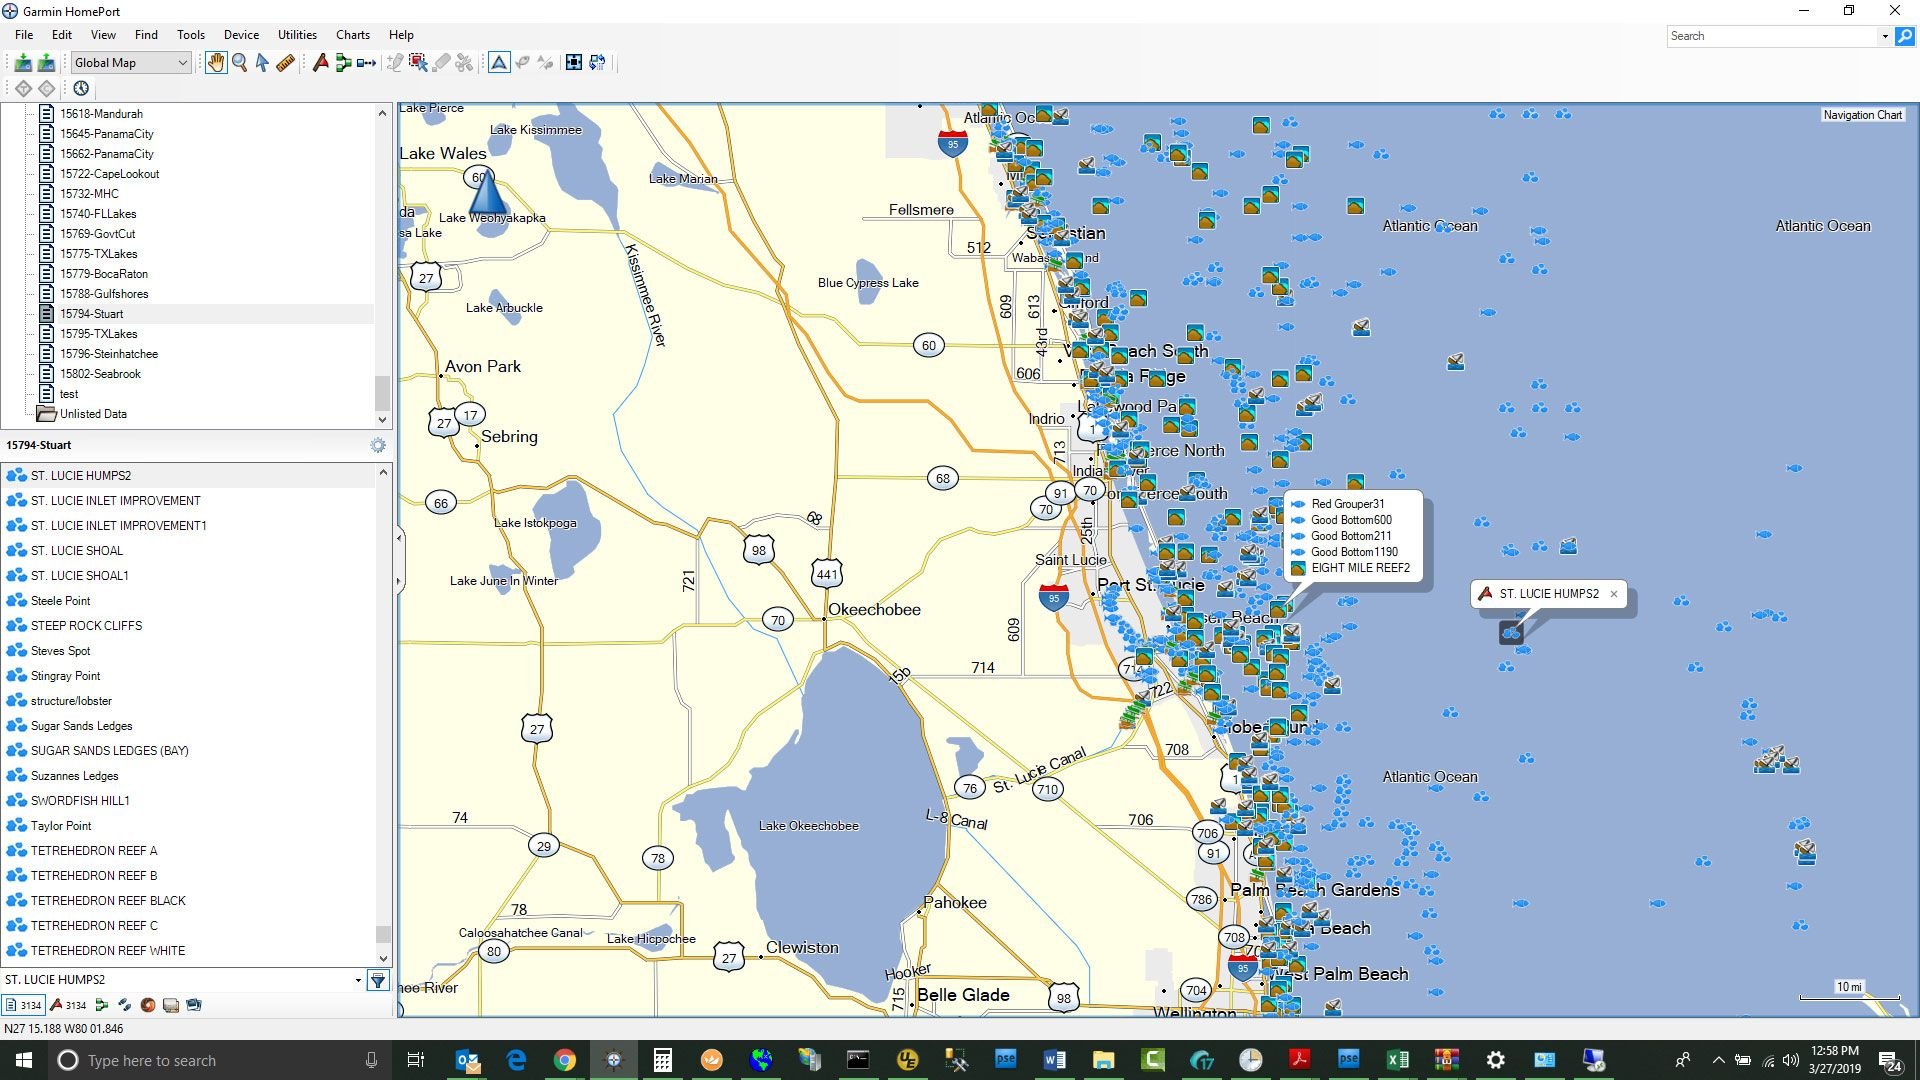This screenshot has width=1920, height=1080.
Task: Toggle the chart triangle overlay button
Action: click(x=499, y=63)
